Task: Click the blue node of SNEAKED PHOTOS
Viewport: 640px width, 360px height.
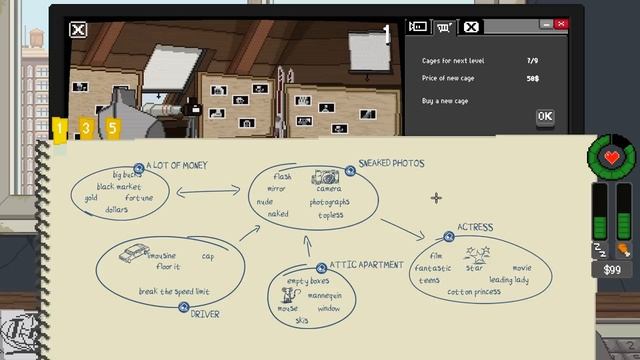Action: (x=350, y=171)
